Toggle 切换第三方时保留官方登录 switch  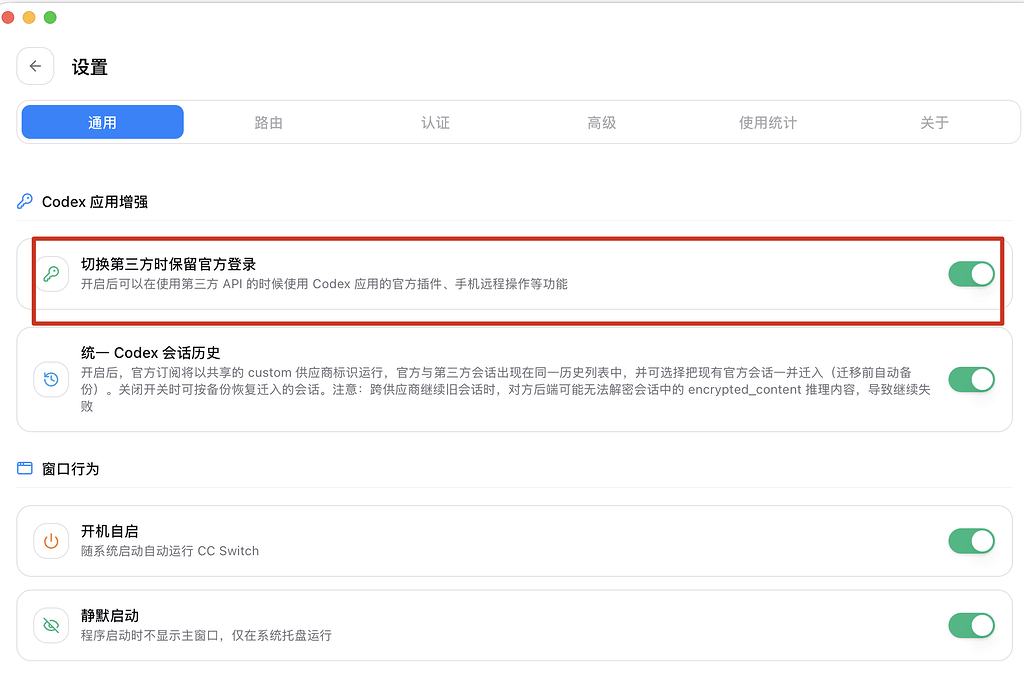pos(971,274)
